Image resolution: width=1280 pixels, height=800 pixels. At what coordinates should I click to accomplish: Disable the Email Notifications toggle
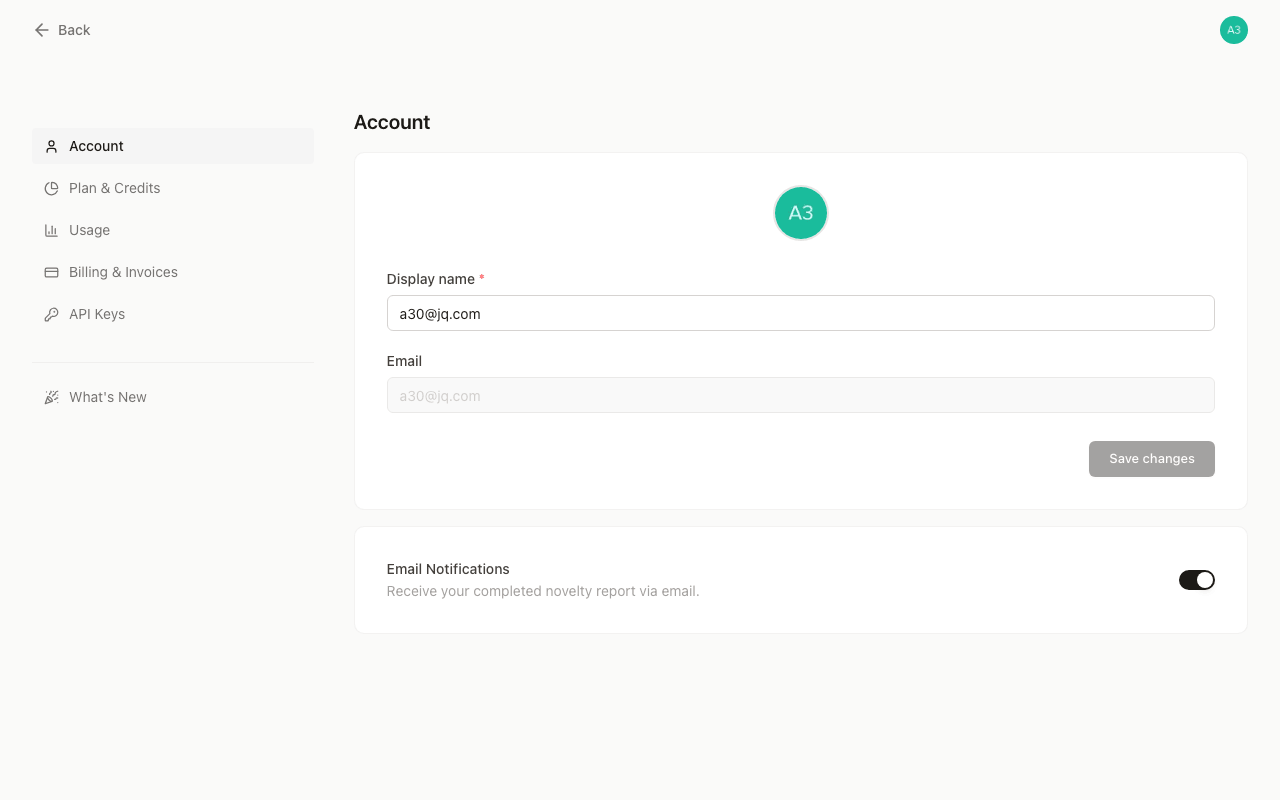point(1196,580)
